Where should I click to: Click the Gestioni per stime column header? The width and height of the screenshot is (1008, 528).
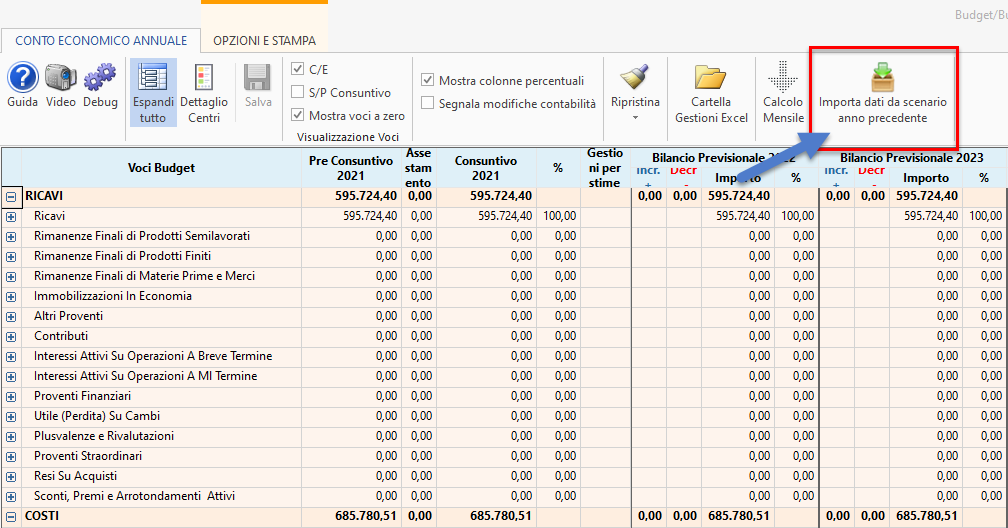605,168
